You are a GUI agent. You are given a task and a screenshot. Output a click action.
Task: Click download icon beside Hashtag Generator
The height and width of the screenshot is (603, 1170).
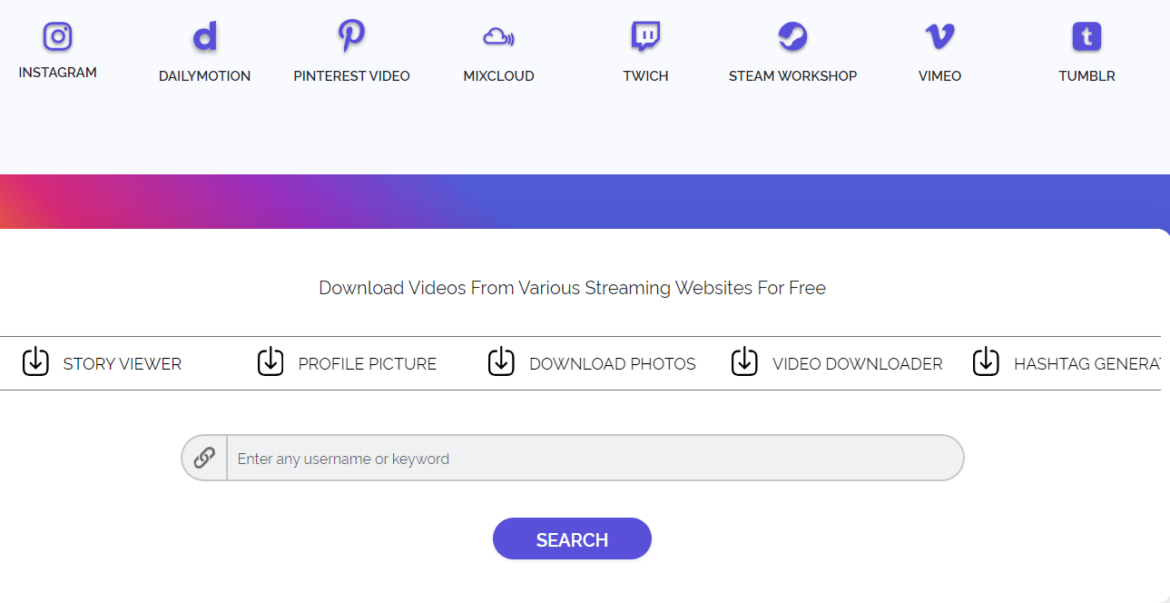(986, 362)
